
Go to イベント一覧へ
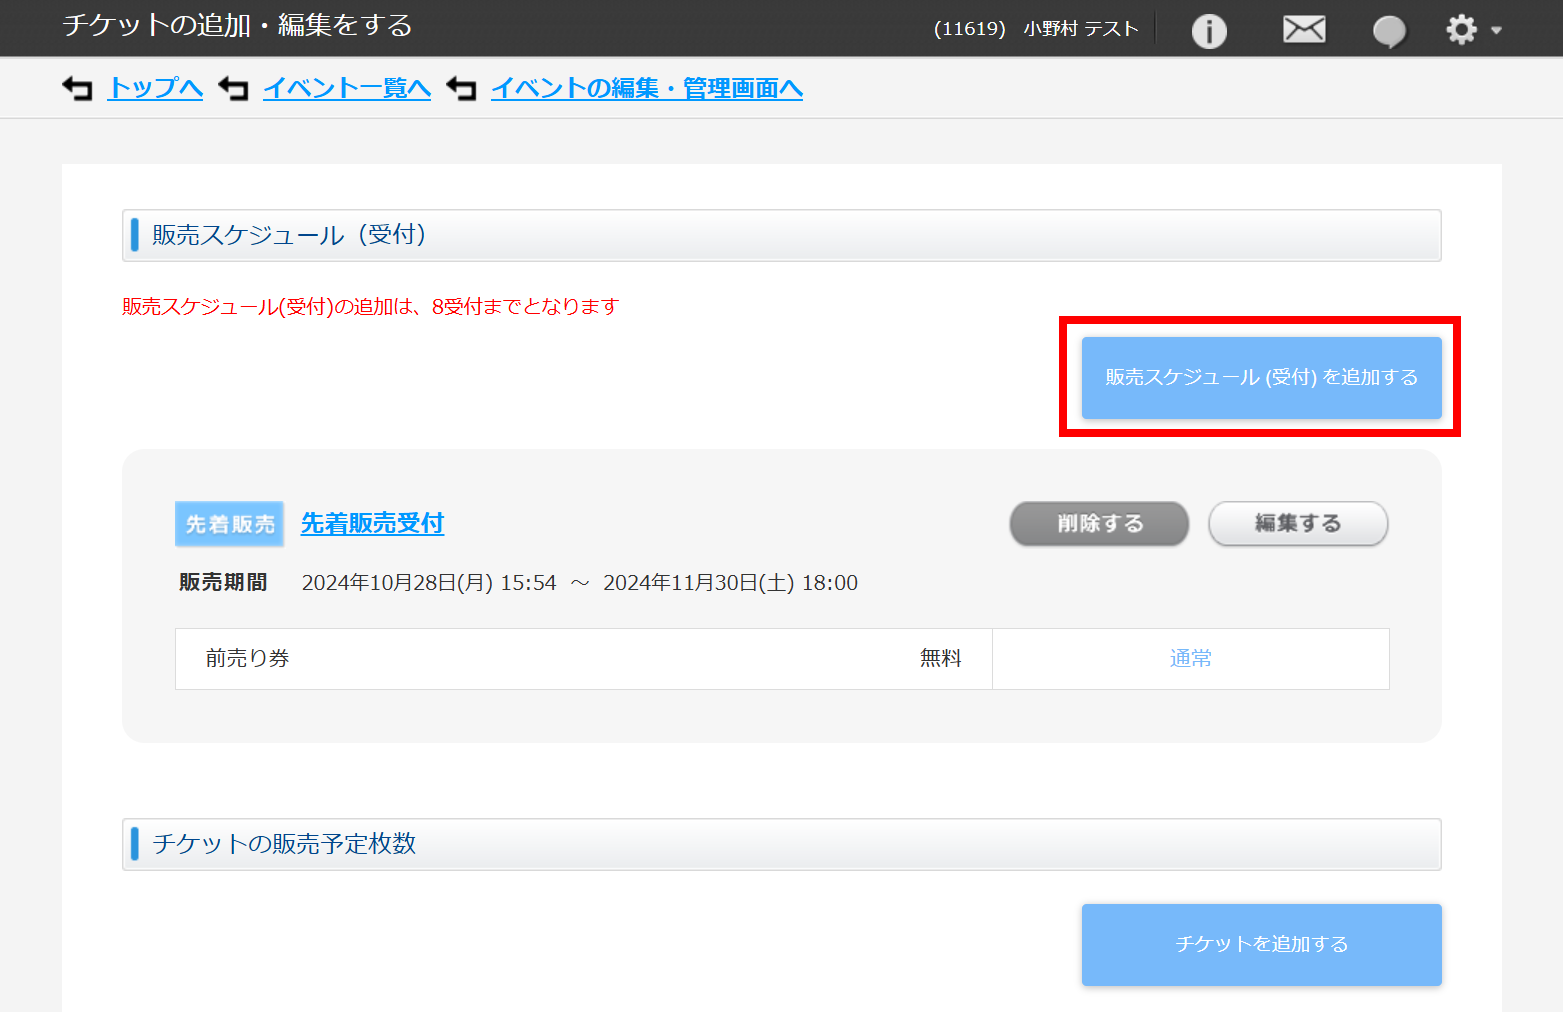coord(346,88)
